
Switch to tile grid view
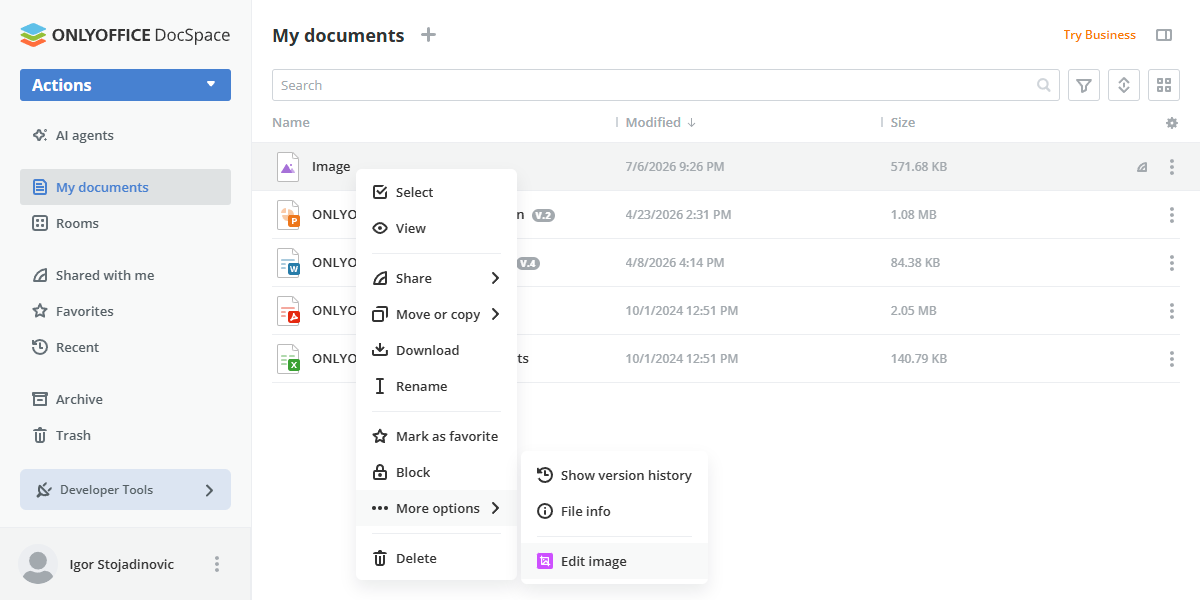pos(1164,85)
